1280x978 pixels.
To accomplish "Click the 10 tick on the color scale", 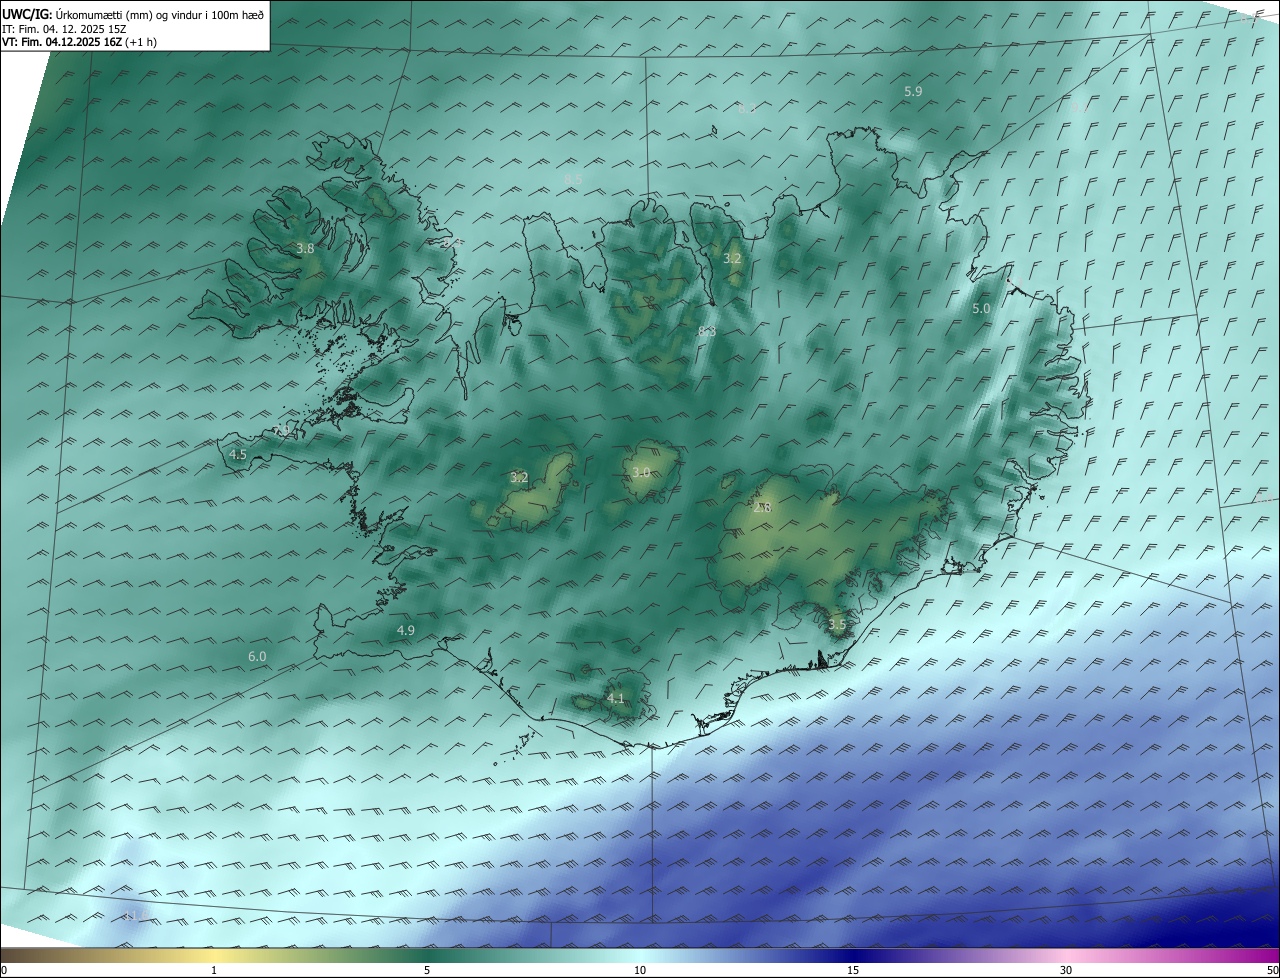I will click(640, 970).
